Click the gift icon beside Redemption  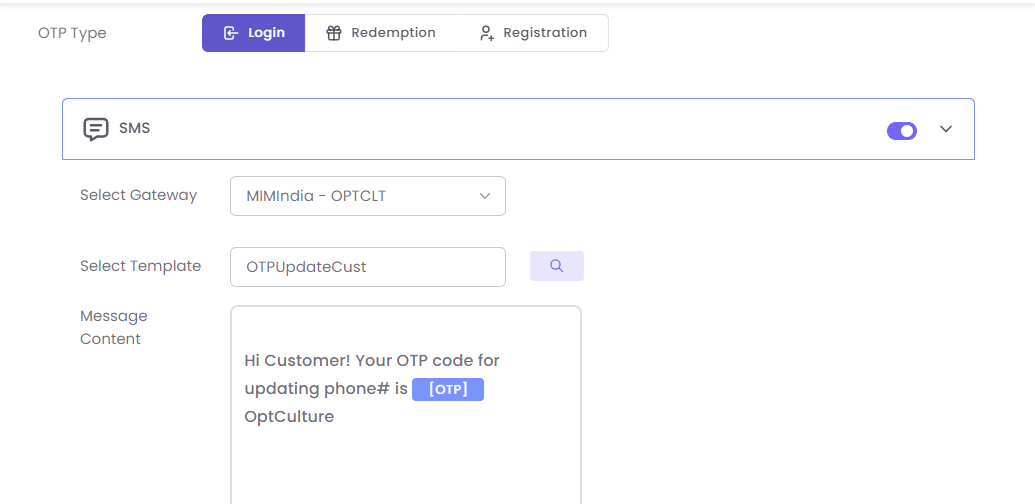(334, 33)
